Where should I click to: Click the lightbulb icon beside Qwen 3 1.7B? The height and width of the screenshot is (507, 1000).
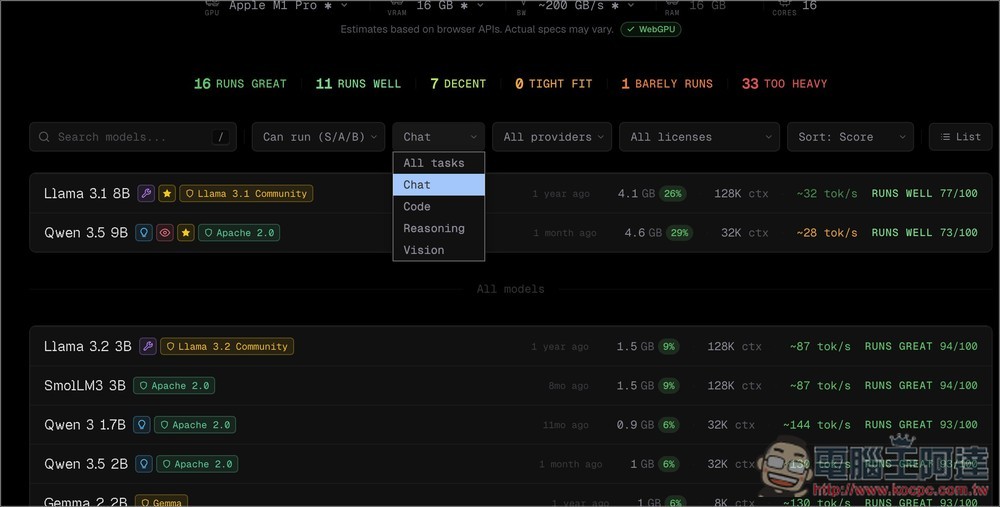pyautogui.click(x=142, y=425)
